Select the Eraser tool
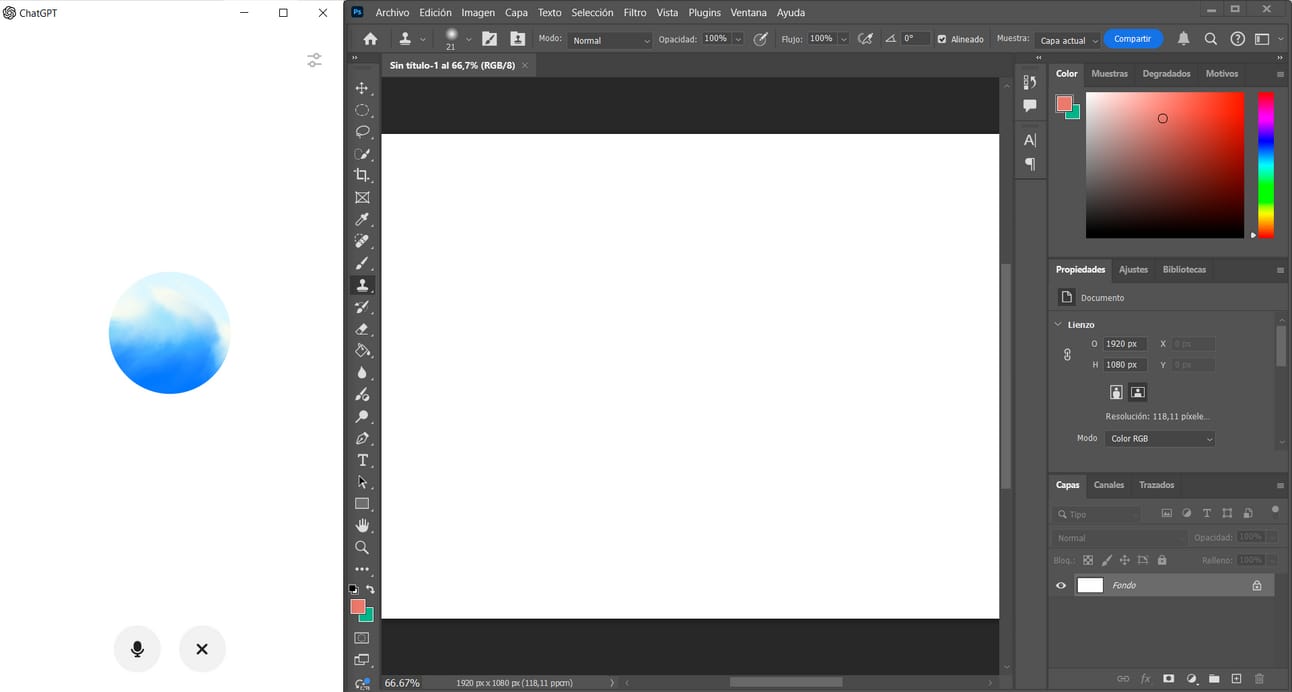The image size is (1292, 692). (x=362, y=329)
